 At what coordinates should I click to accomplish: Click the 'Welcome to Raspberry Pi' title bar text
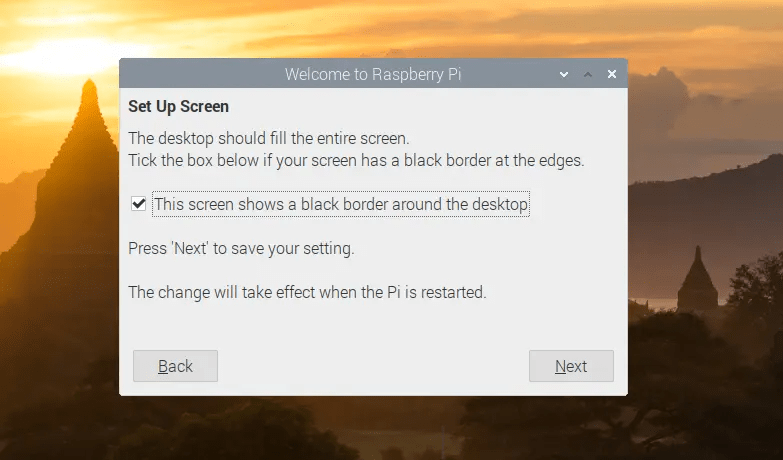(373, 74)
